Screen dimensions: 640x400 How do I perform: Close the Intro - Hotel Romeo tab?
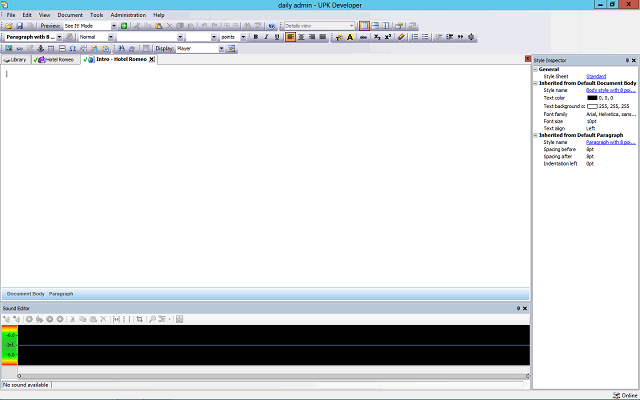(151, 60)
